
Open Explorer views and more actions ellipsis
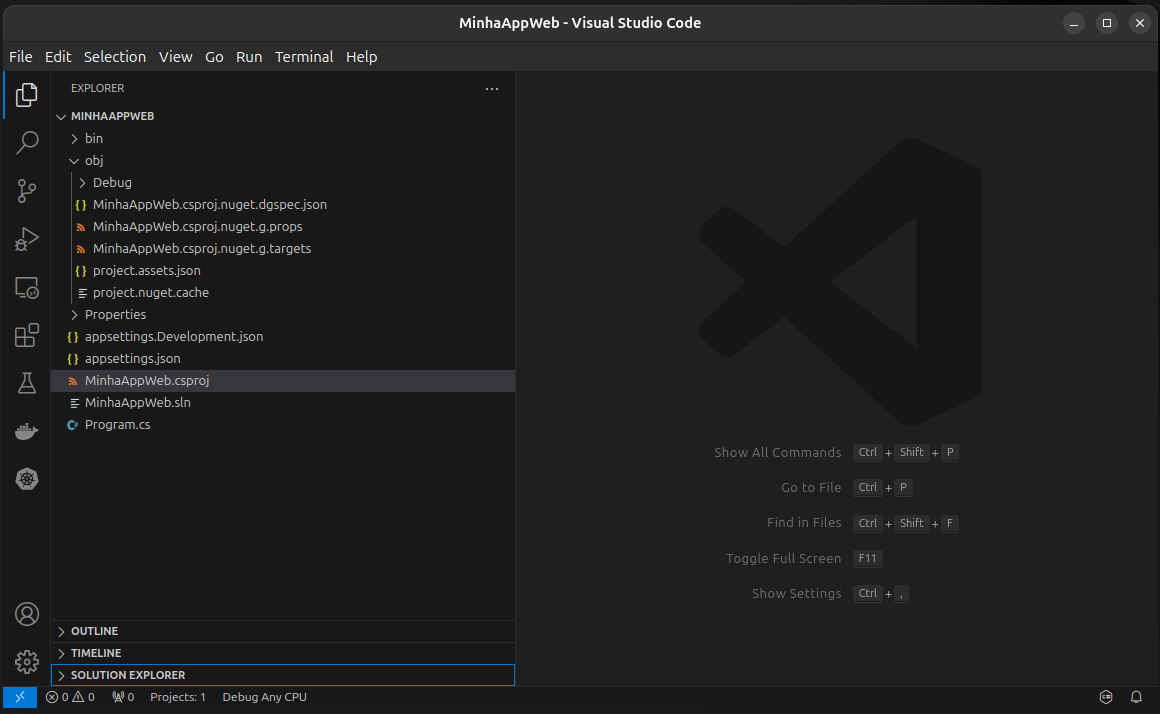(492, 88)
